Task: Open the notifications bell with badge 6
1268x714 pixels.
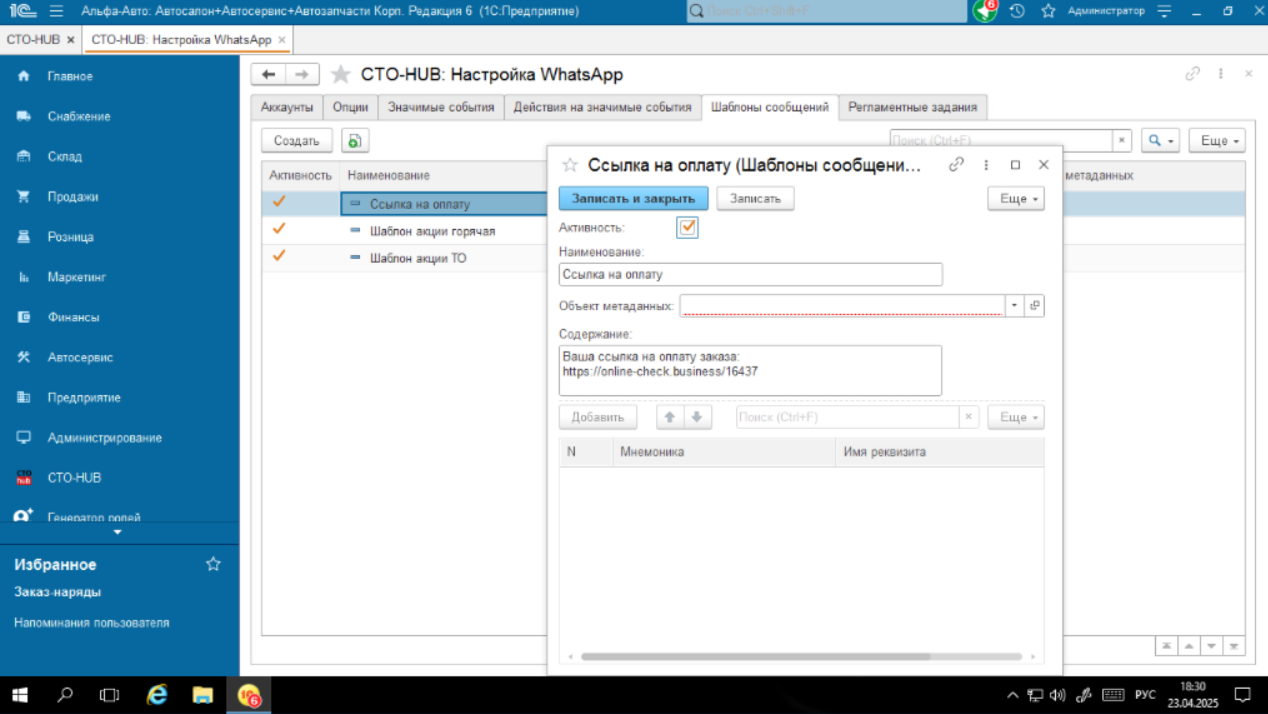Action: [985, 11]
